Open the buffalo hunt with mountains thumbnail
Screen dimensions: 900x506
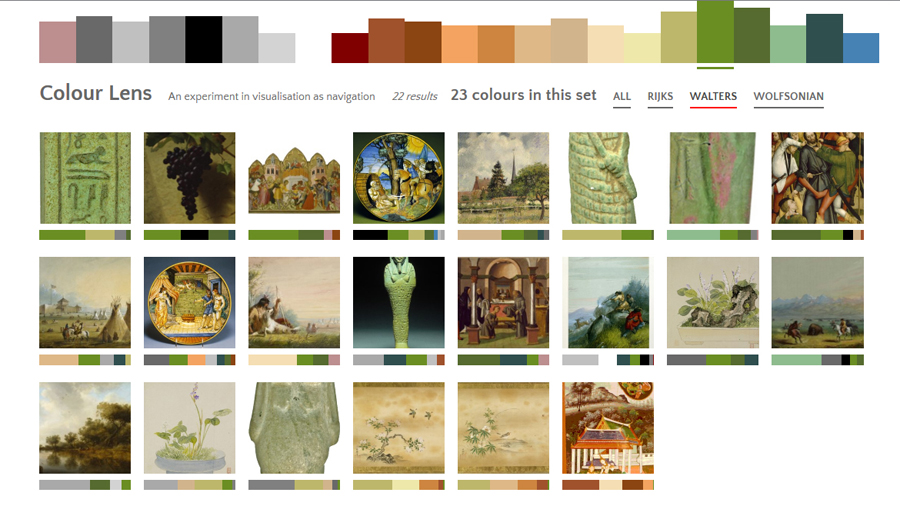click(x=817, y=302)
